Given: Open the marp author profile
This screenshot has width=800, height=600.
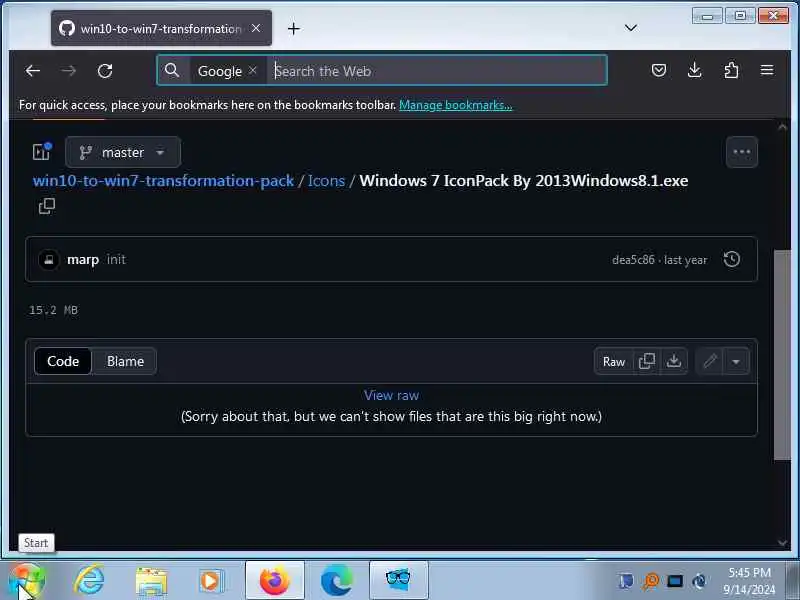Looking at the screenshot, I should [83, 260].
